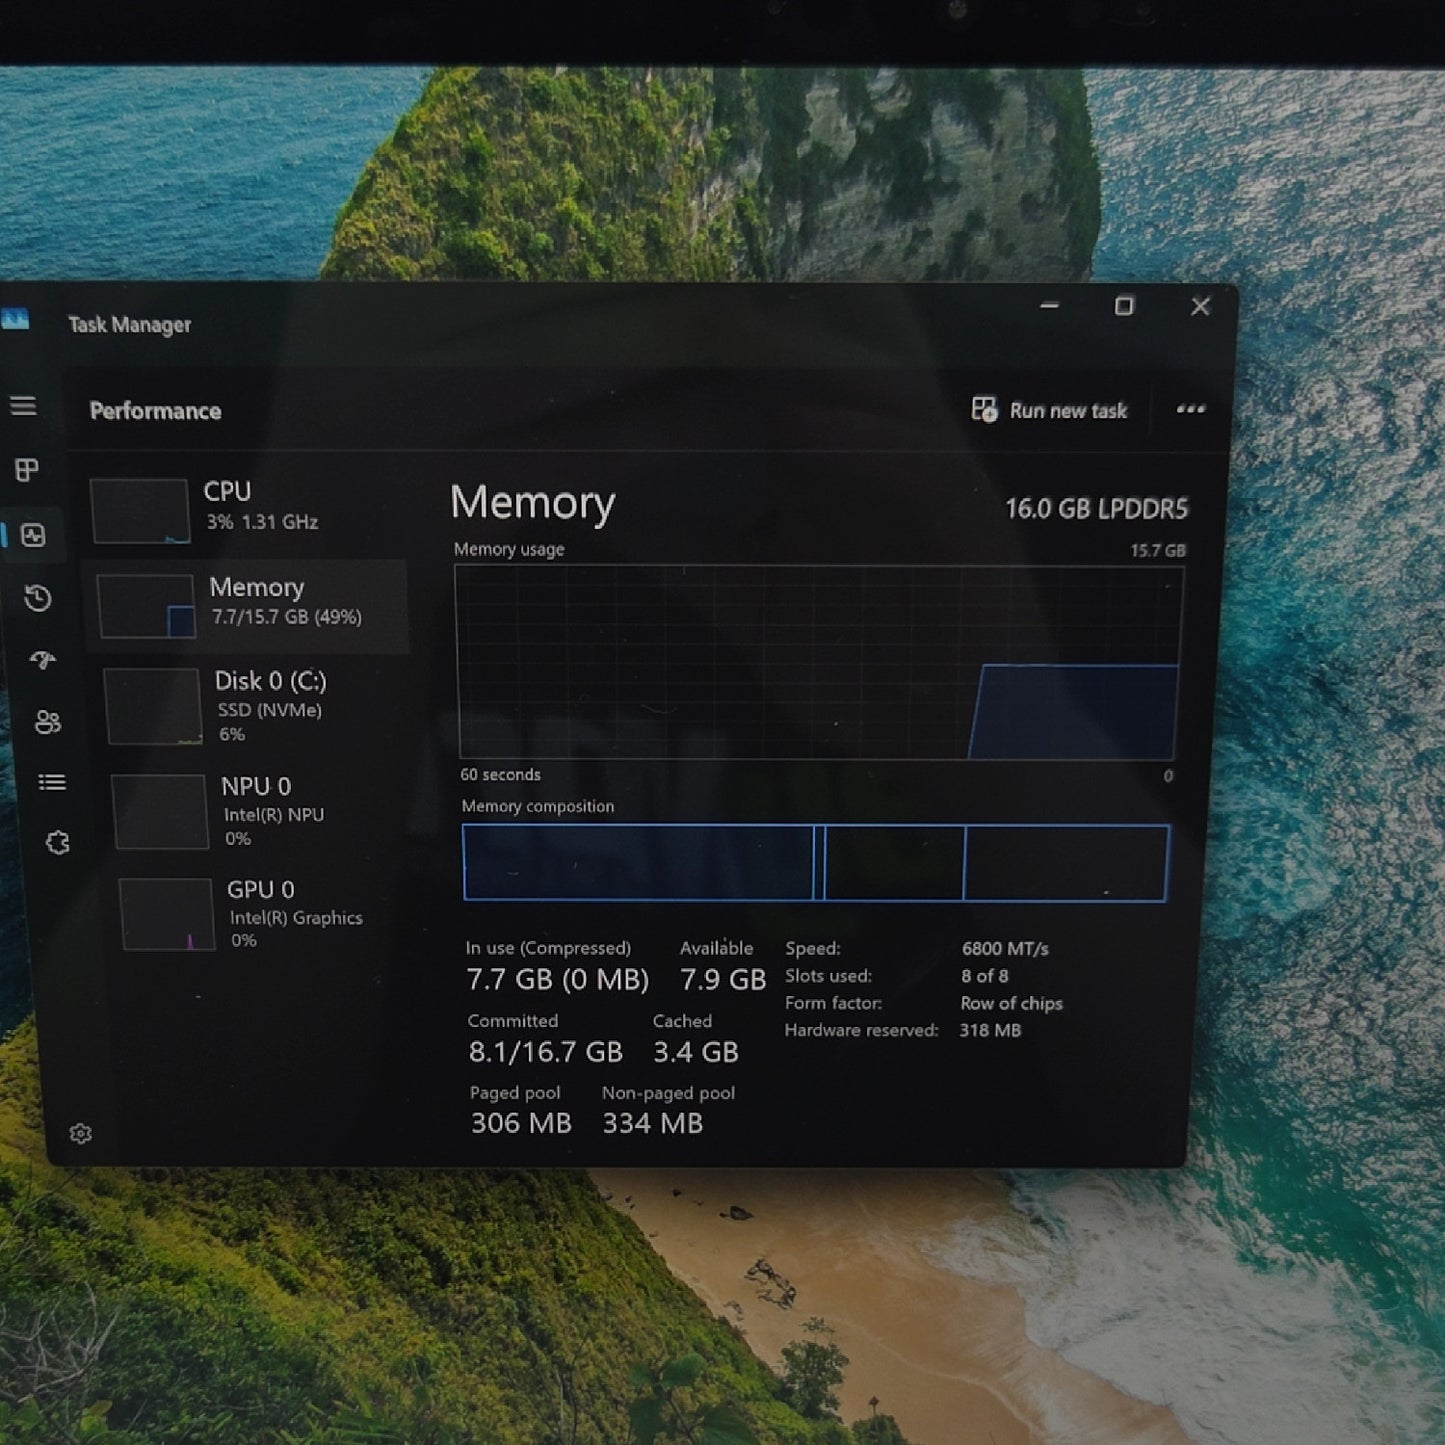Select the Performance page icon in sidebar
1445x1445 pixels.
[33, 536]
